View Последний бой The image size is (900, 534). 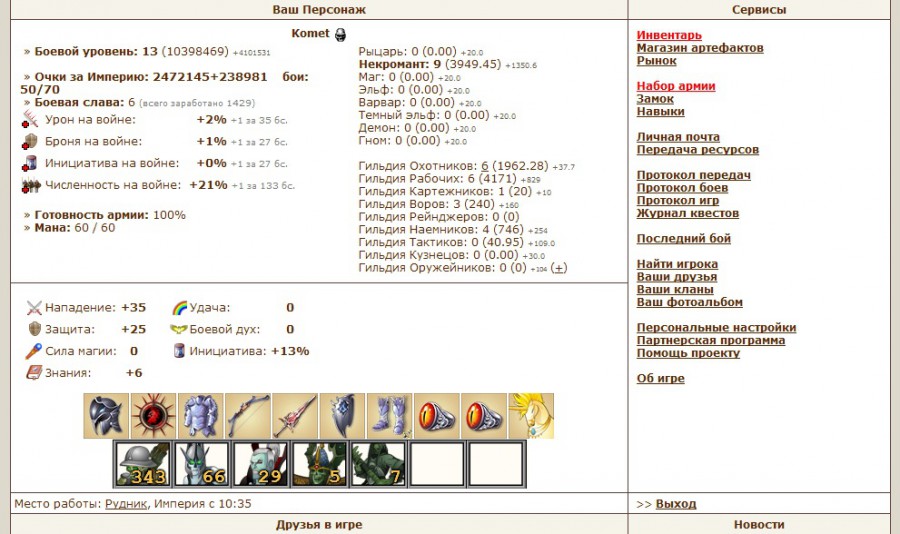coord(684,238)
